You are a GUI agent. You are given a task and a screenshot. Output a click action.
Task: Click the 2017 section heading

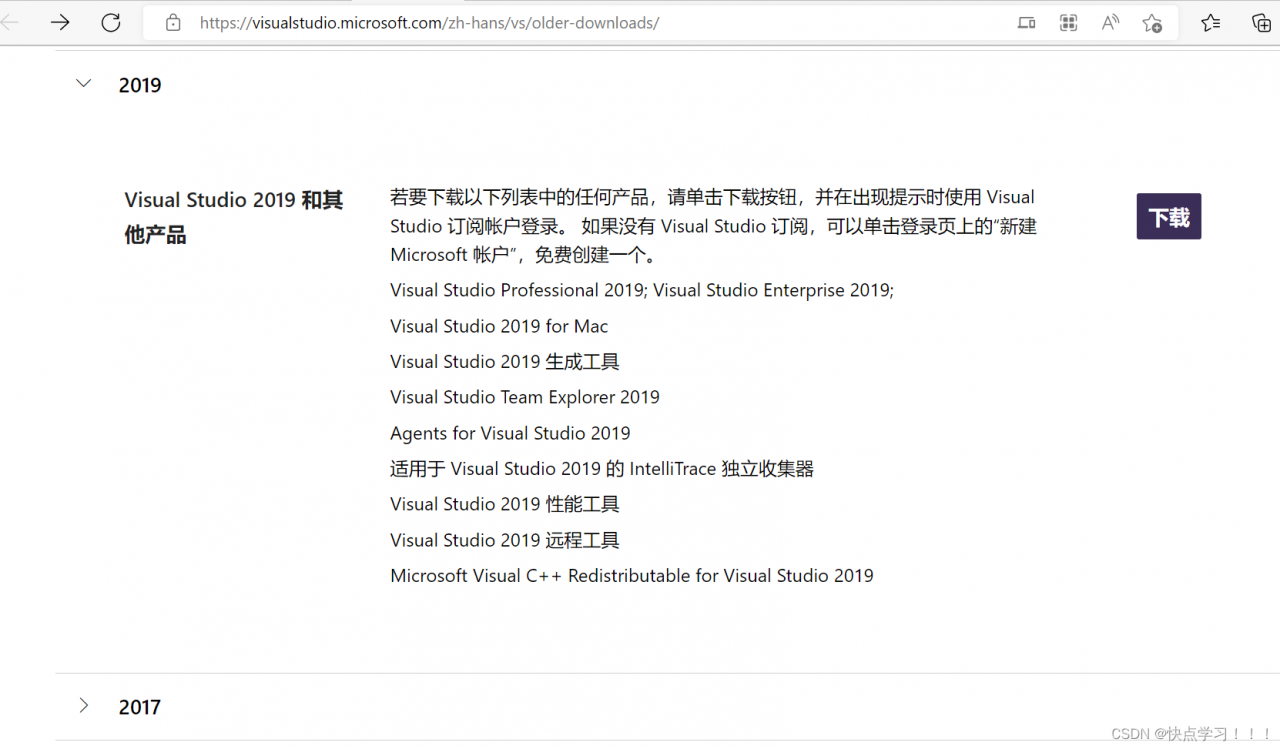click(140, 707)
